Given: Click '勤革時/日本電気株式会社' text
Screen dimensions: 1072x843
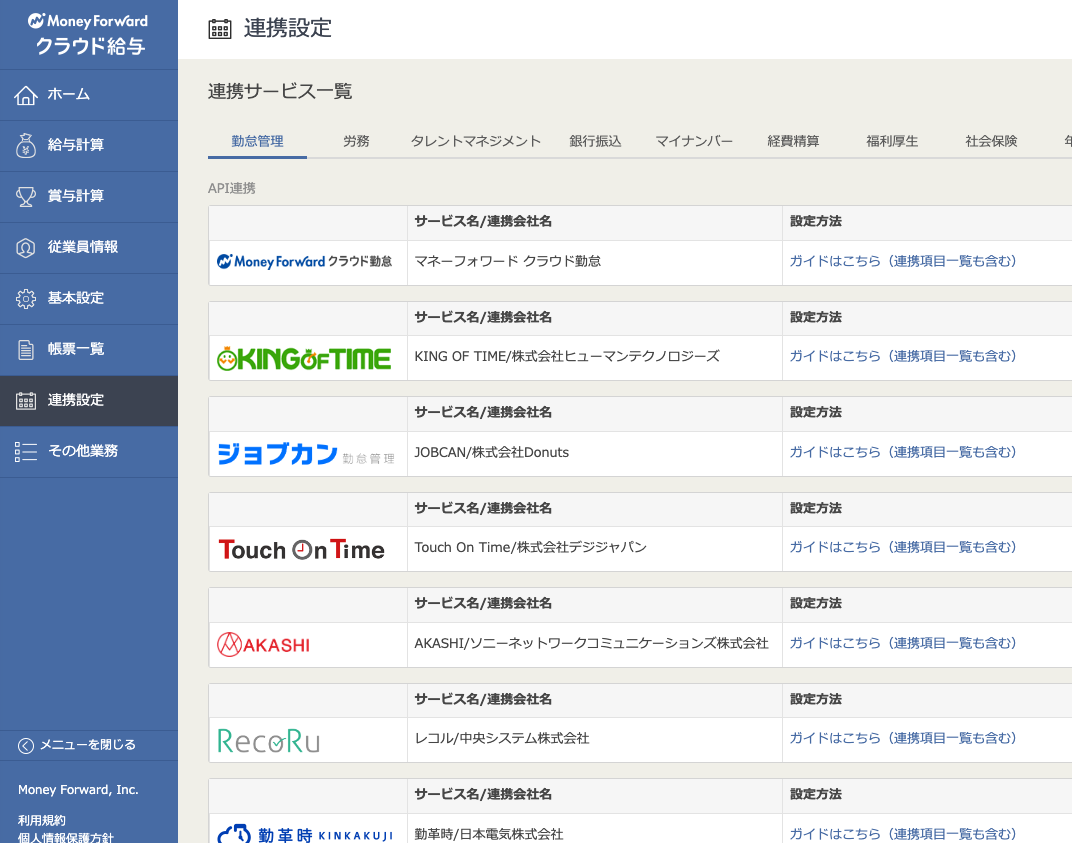Looking at the screenshot, I should (x=489, y=833).
